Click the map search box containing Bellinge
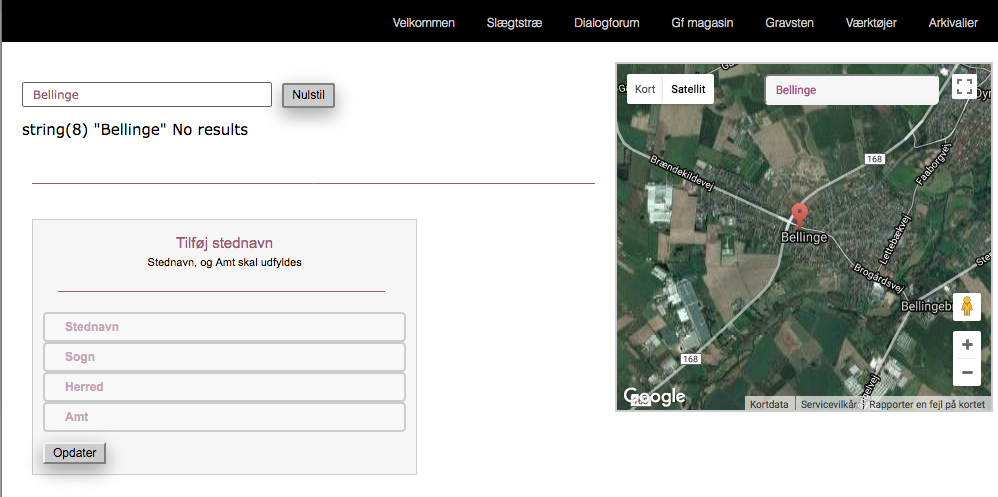The height and width of the screenshot is (497, 998). [851, 90]
